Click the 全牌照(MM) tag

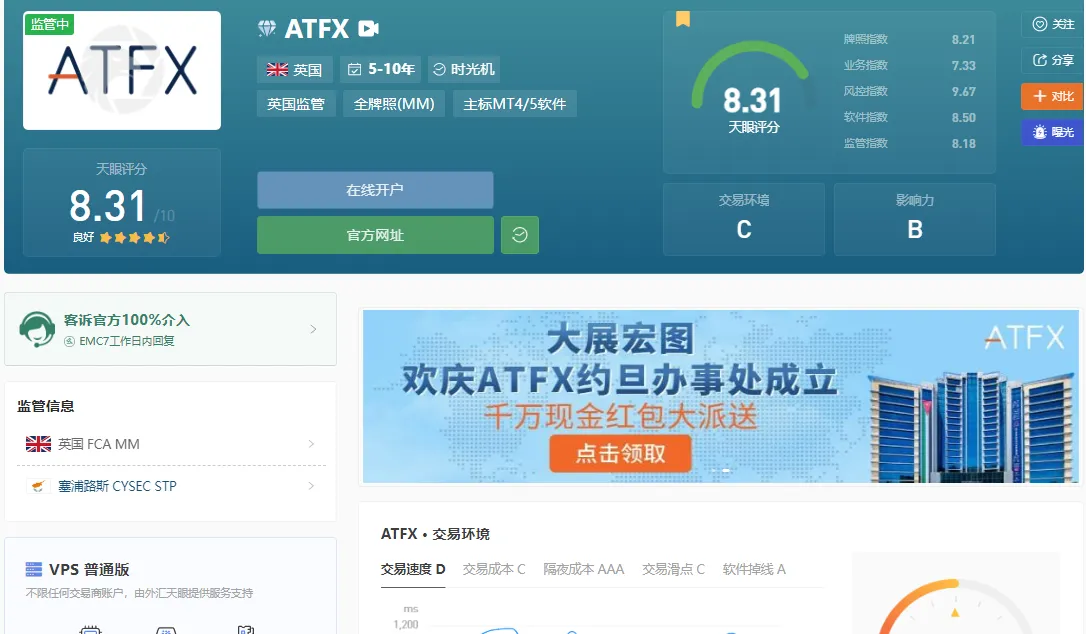point(394,104)
